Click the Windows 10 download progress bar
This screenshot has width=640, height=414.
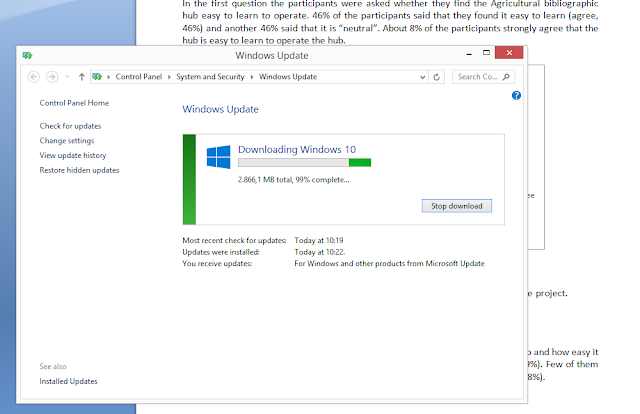(x=304, y=162)
